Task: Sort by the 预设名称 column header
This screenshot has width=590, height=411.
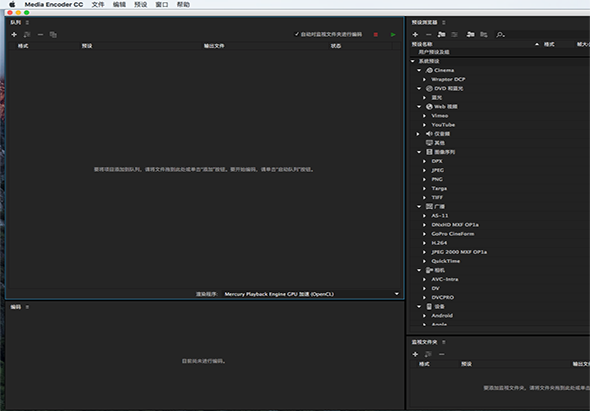Action: pyautogui.click(x=422, y=44)
